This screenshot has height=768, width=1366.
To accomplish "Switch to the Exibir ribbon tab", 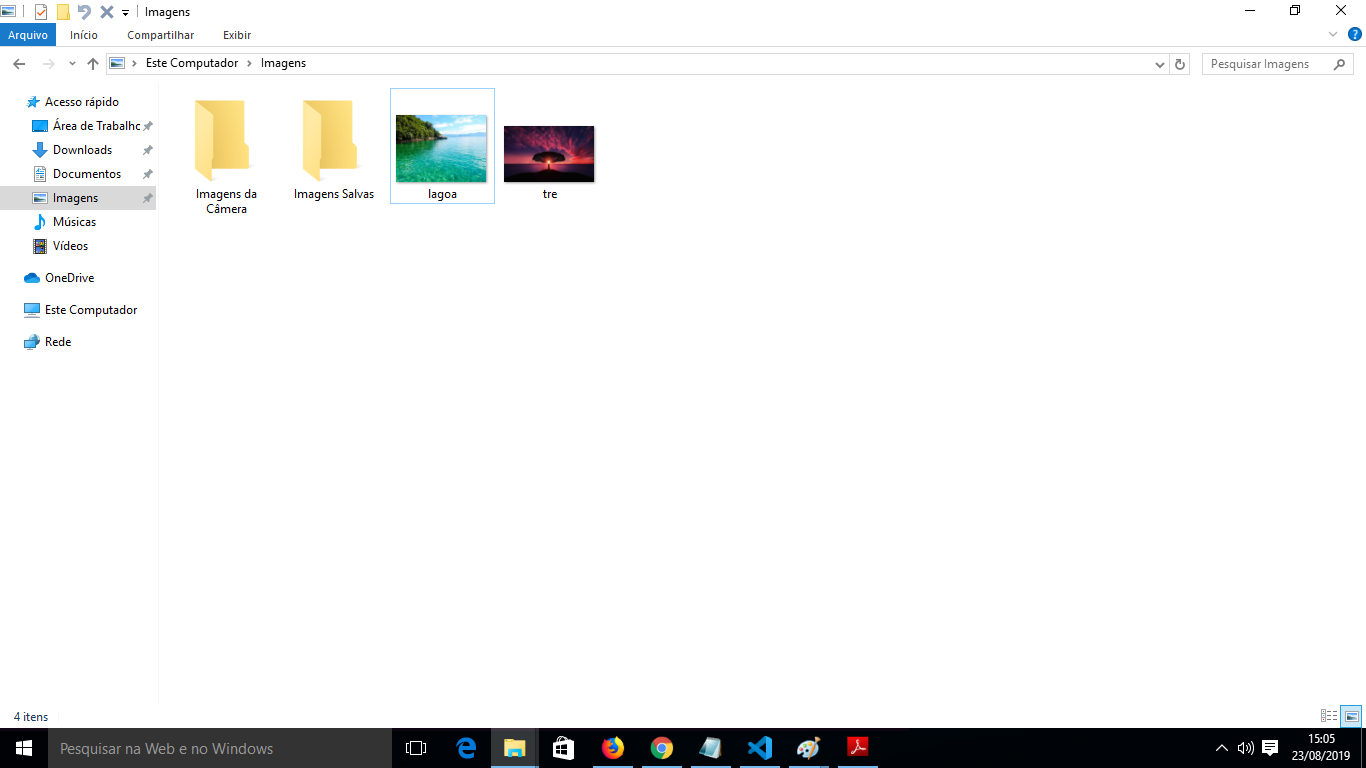I will pyautogui.click(x=237, y=35).
